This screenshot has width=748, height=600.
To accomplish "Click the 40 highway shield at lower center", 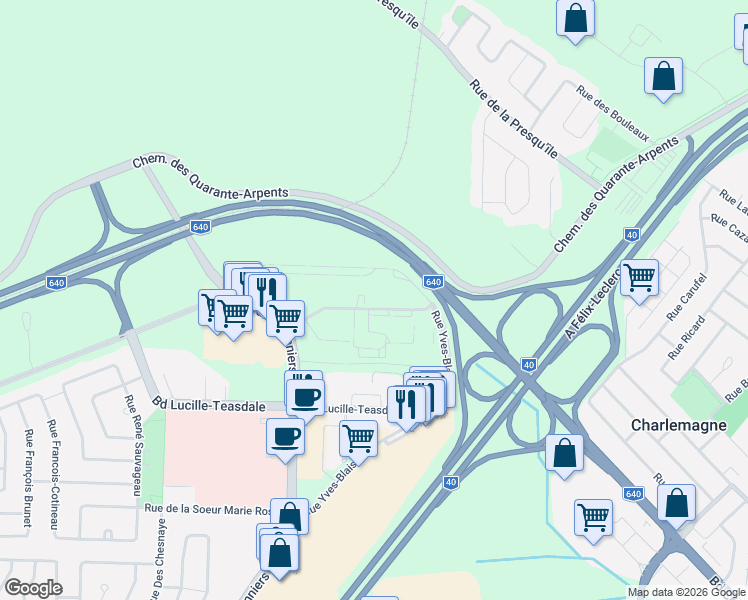I will click(451, 483).
